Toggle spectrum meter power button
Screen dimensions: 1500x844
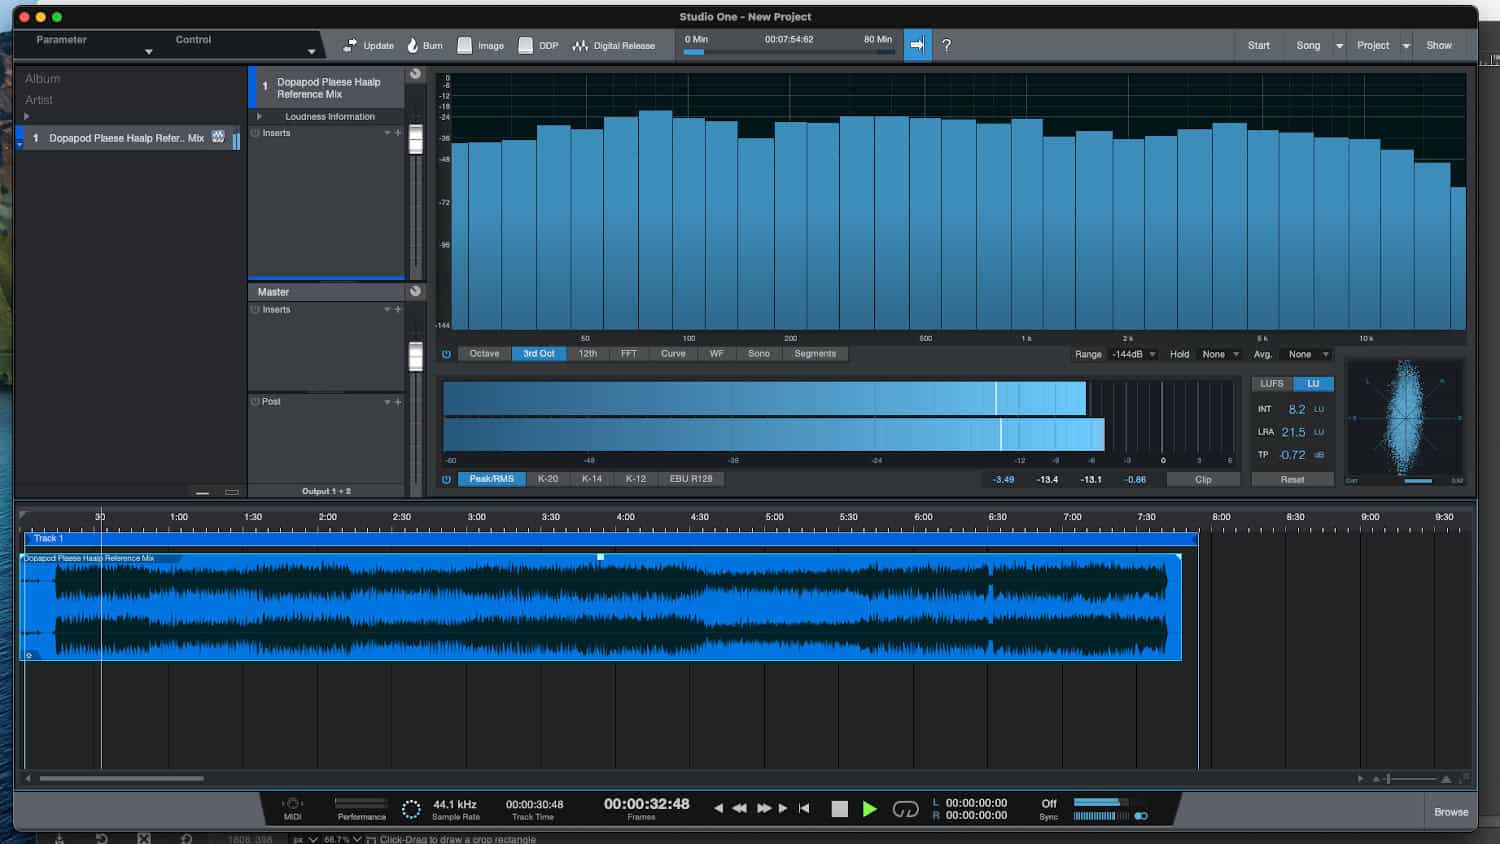tap(446, 354)
